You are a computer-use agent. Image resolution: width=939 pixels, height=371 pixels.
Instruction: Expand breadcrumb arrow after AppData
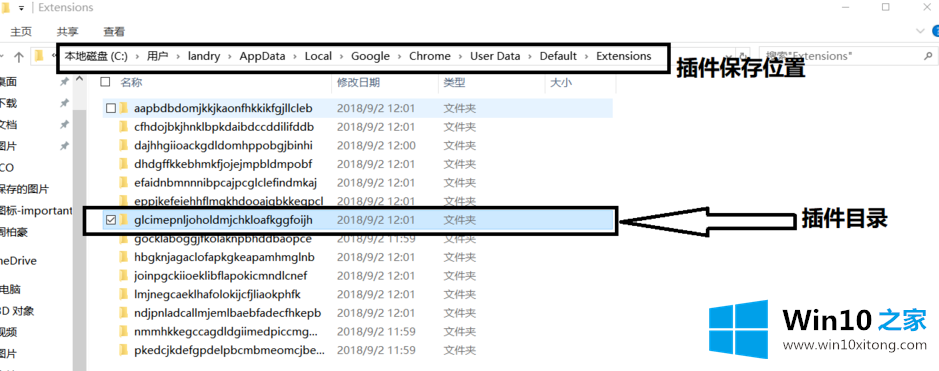[295, 56]
